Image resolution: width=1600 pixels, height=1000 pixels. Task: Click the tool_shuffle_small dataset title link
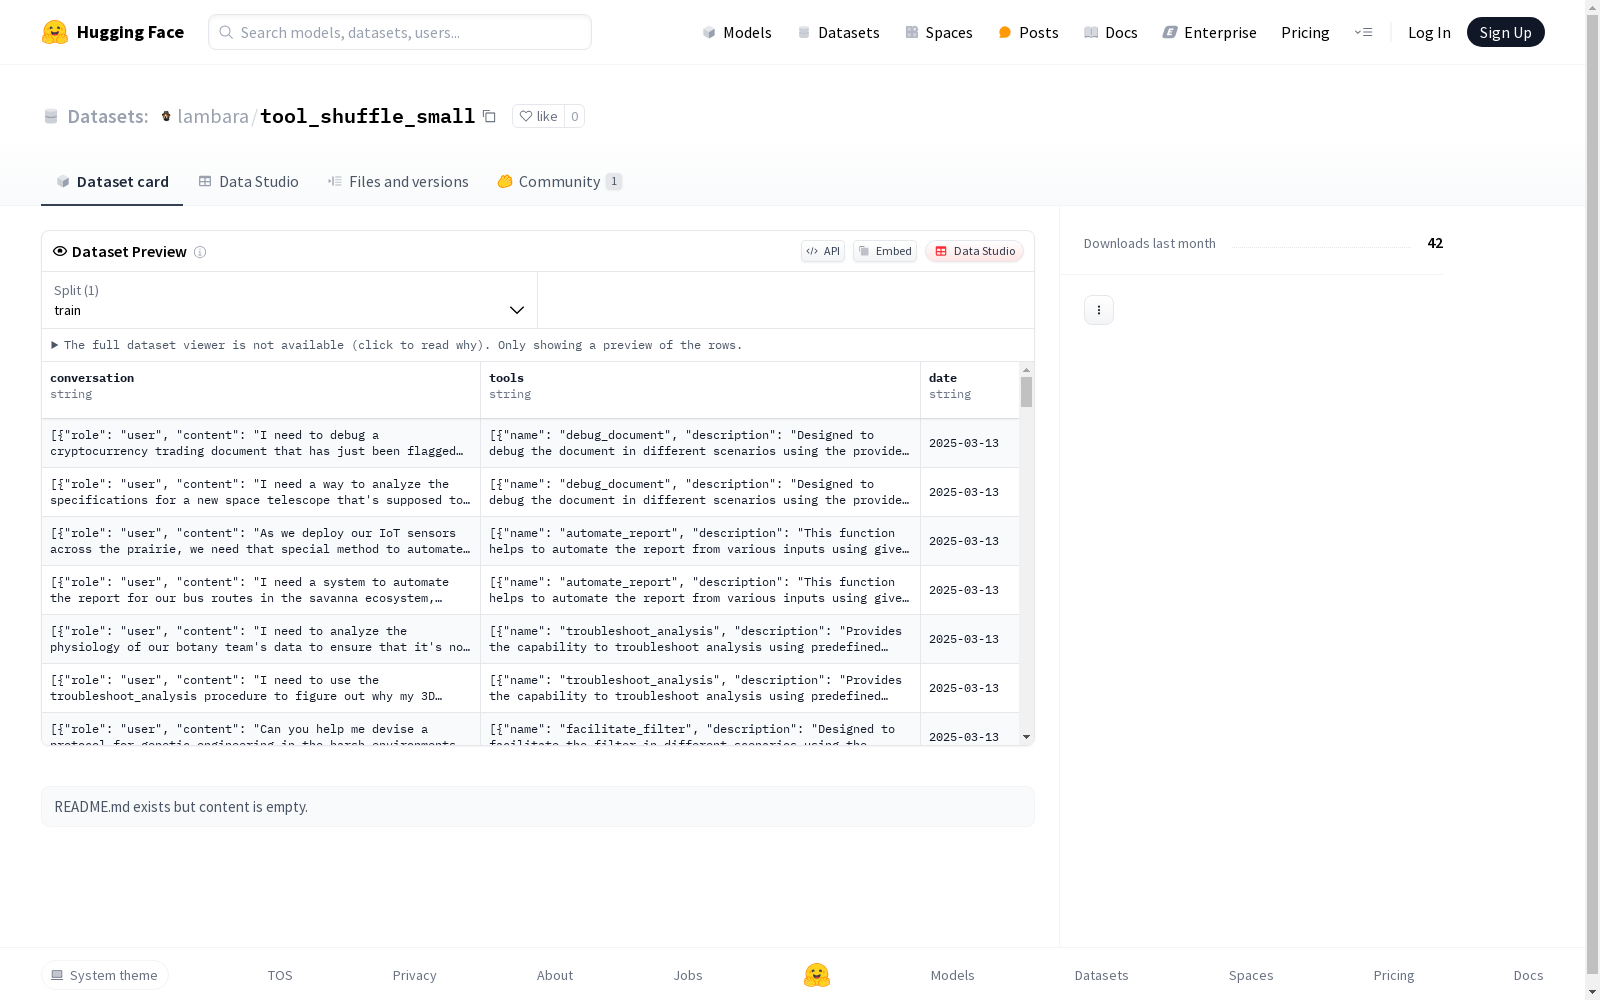pos(368,116)
